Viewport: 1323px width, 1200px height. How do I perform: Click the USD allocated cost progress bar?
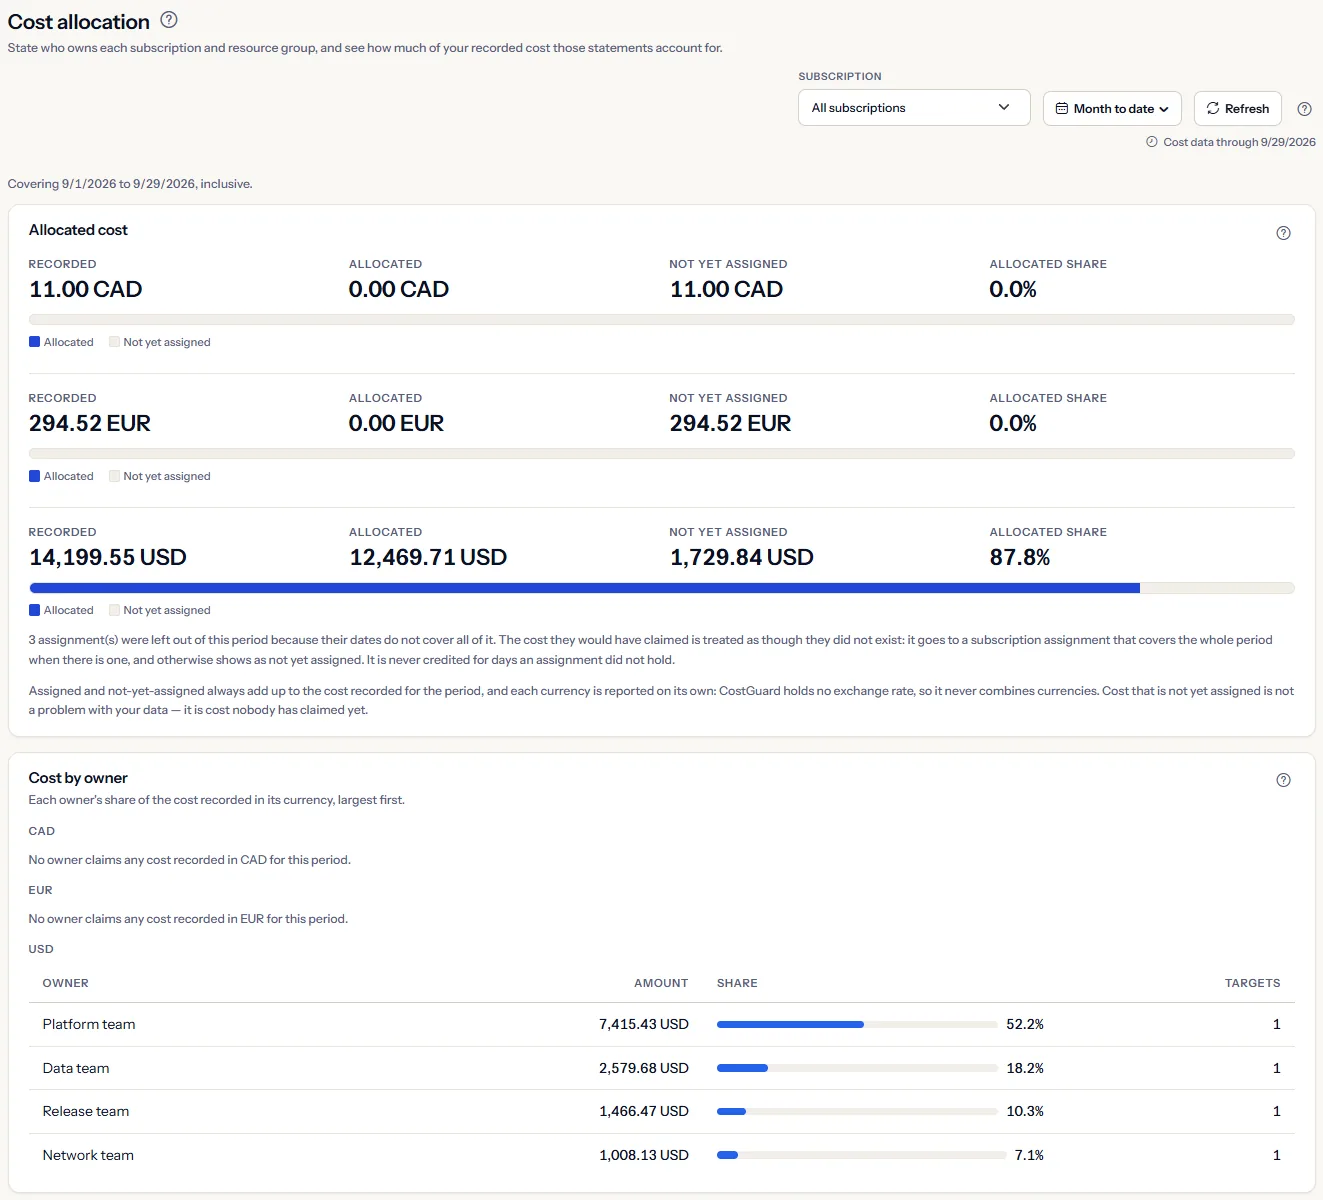coord(662,588)
